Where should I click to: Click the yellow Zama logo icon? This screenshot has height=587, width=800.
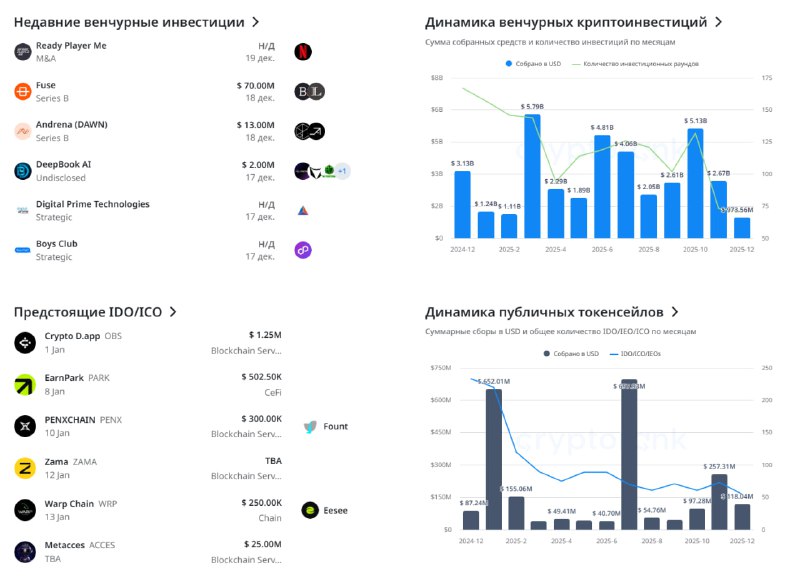[25, 467]
